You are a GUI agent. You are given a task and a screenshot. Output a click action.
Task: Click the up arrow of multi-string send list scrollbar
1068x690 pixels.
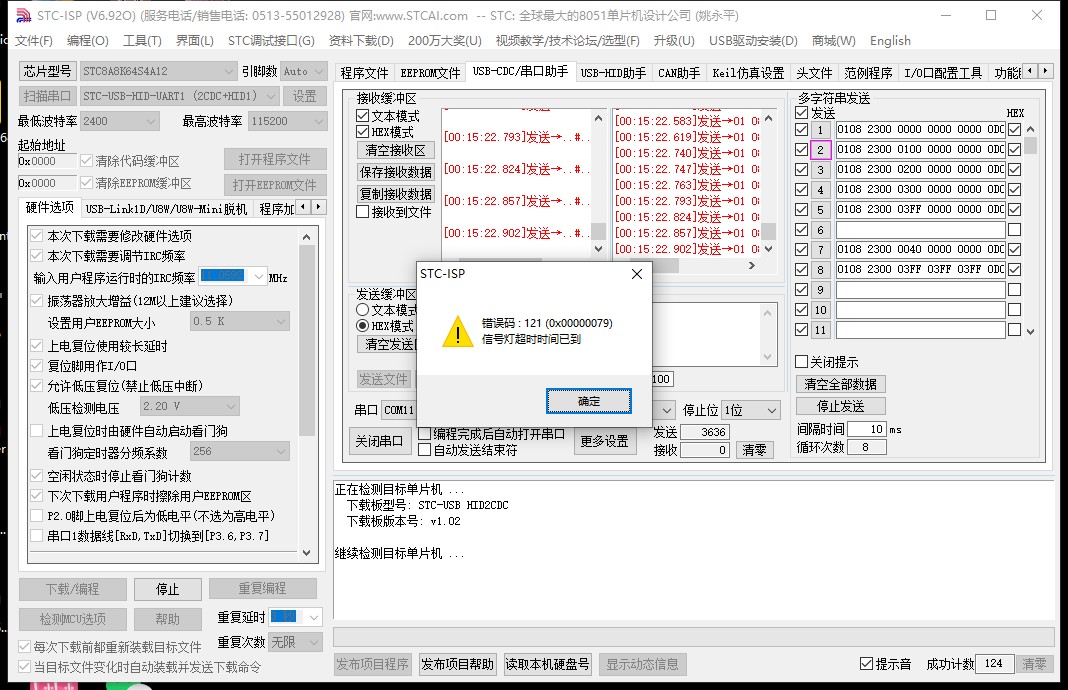(1031, 129)
